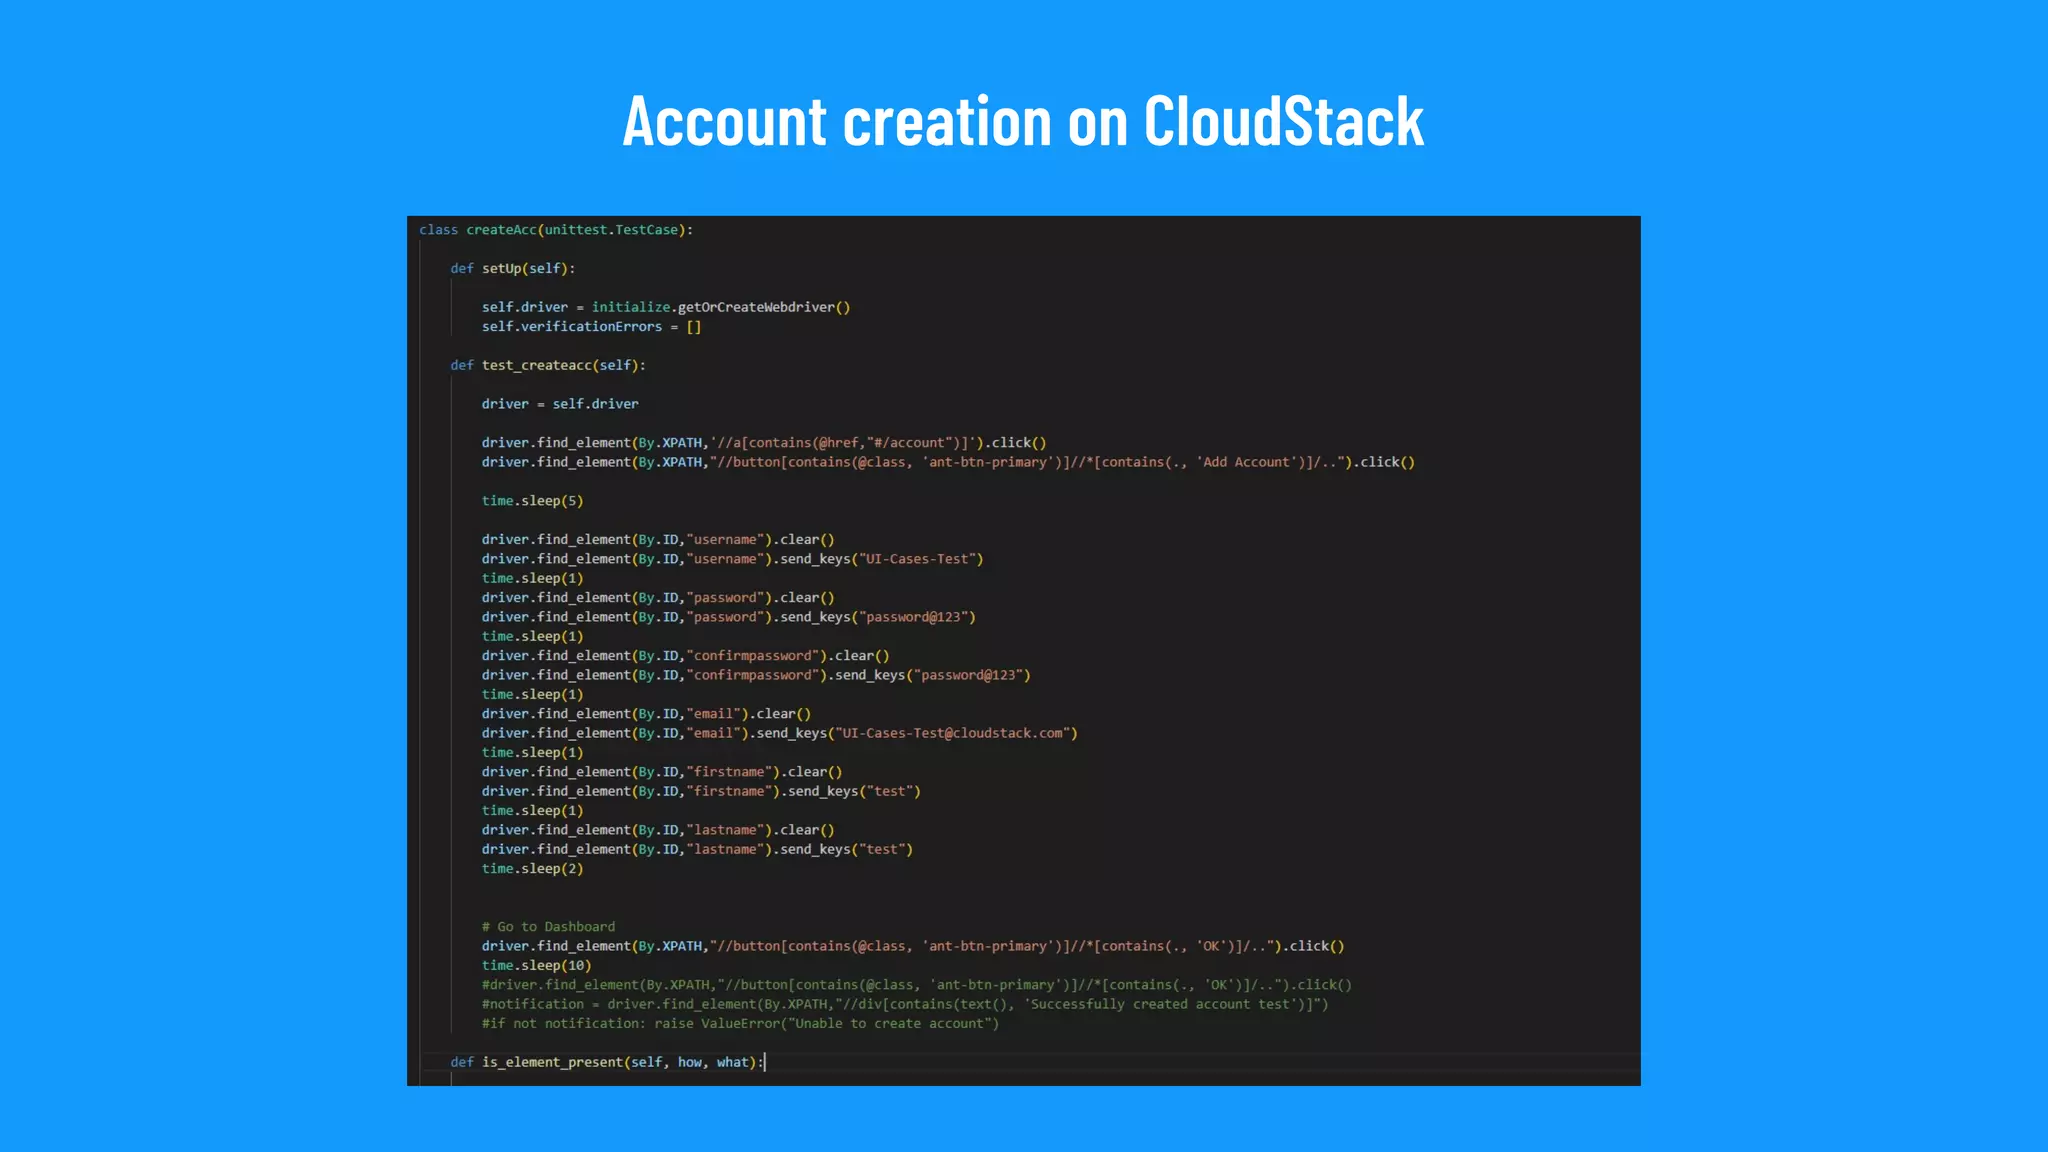Click the By.ID "password").clear() line
The width and height of the screenshot is (2048, 1152).
[658, 598]
